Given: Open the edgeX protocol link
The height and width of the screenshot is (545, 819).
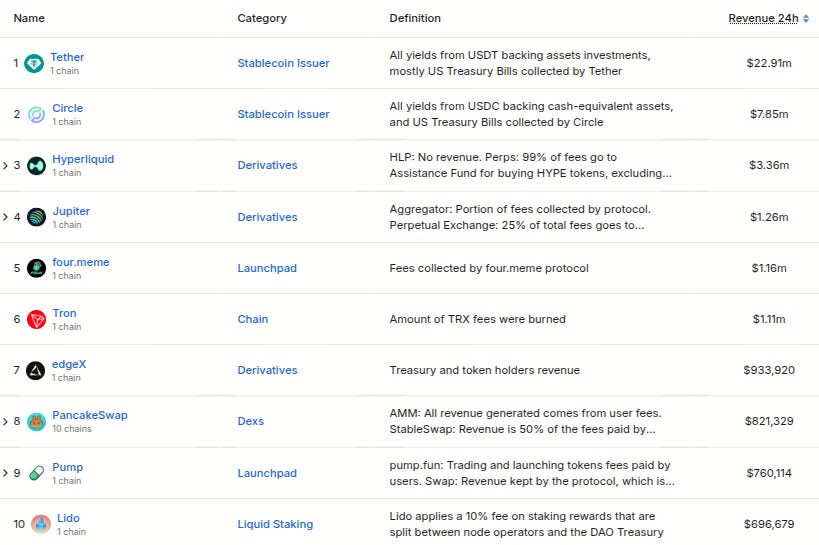Looking at the screenshot, I should coord(69,364).
